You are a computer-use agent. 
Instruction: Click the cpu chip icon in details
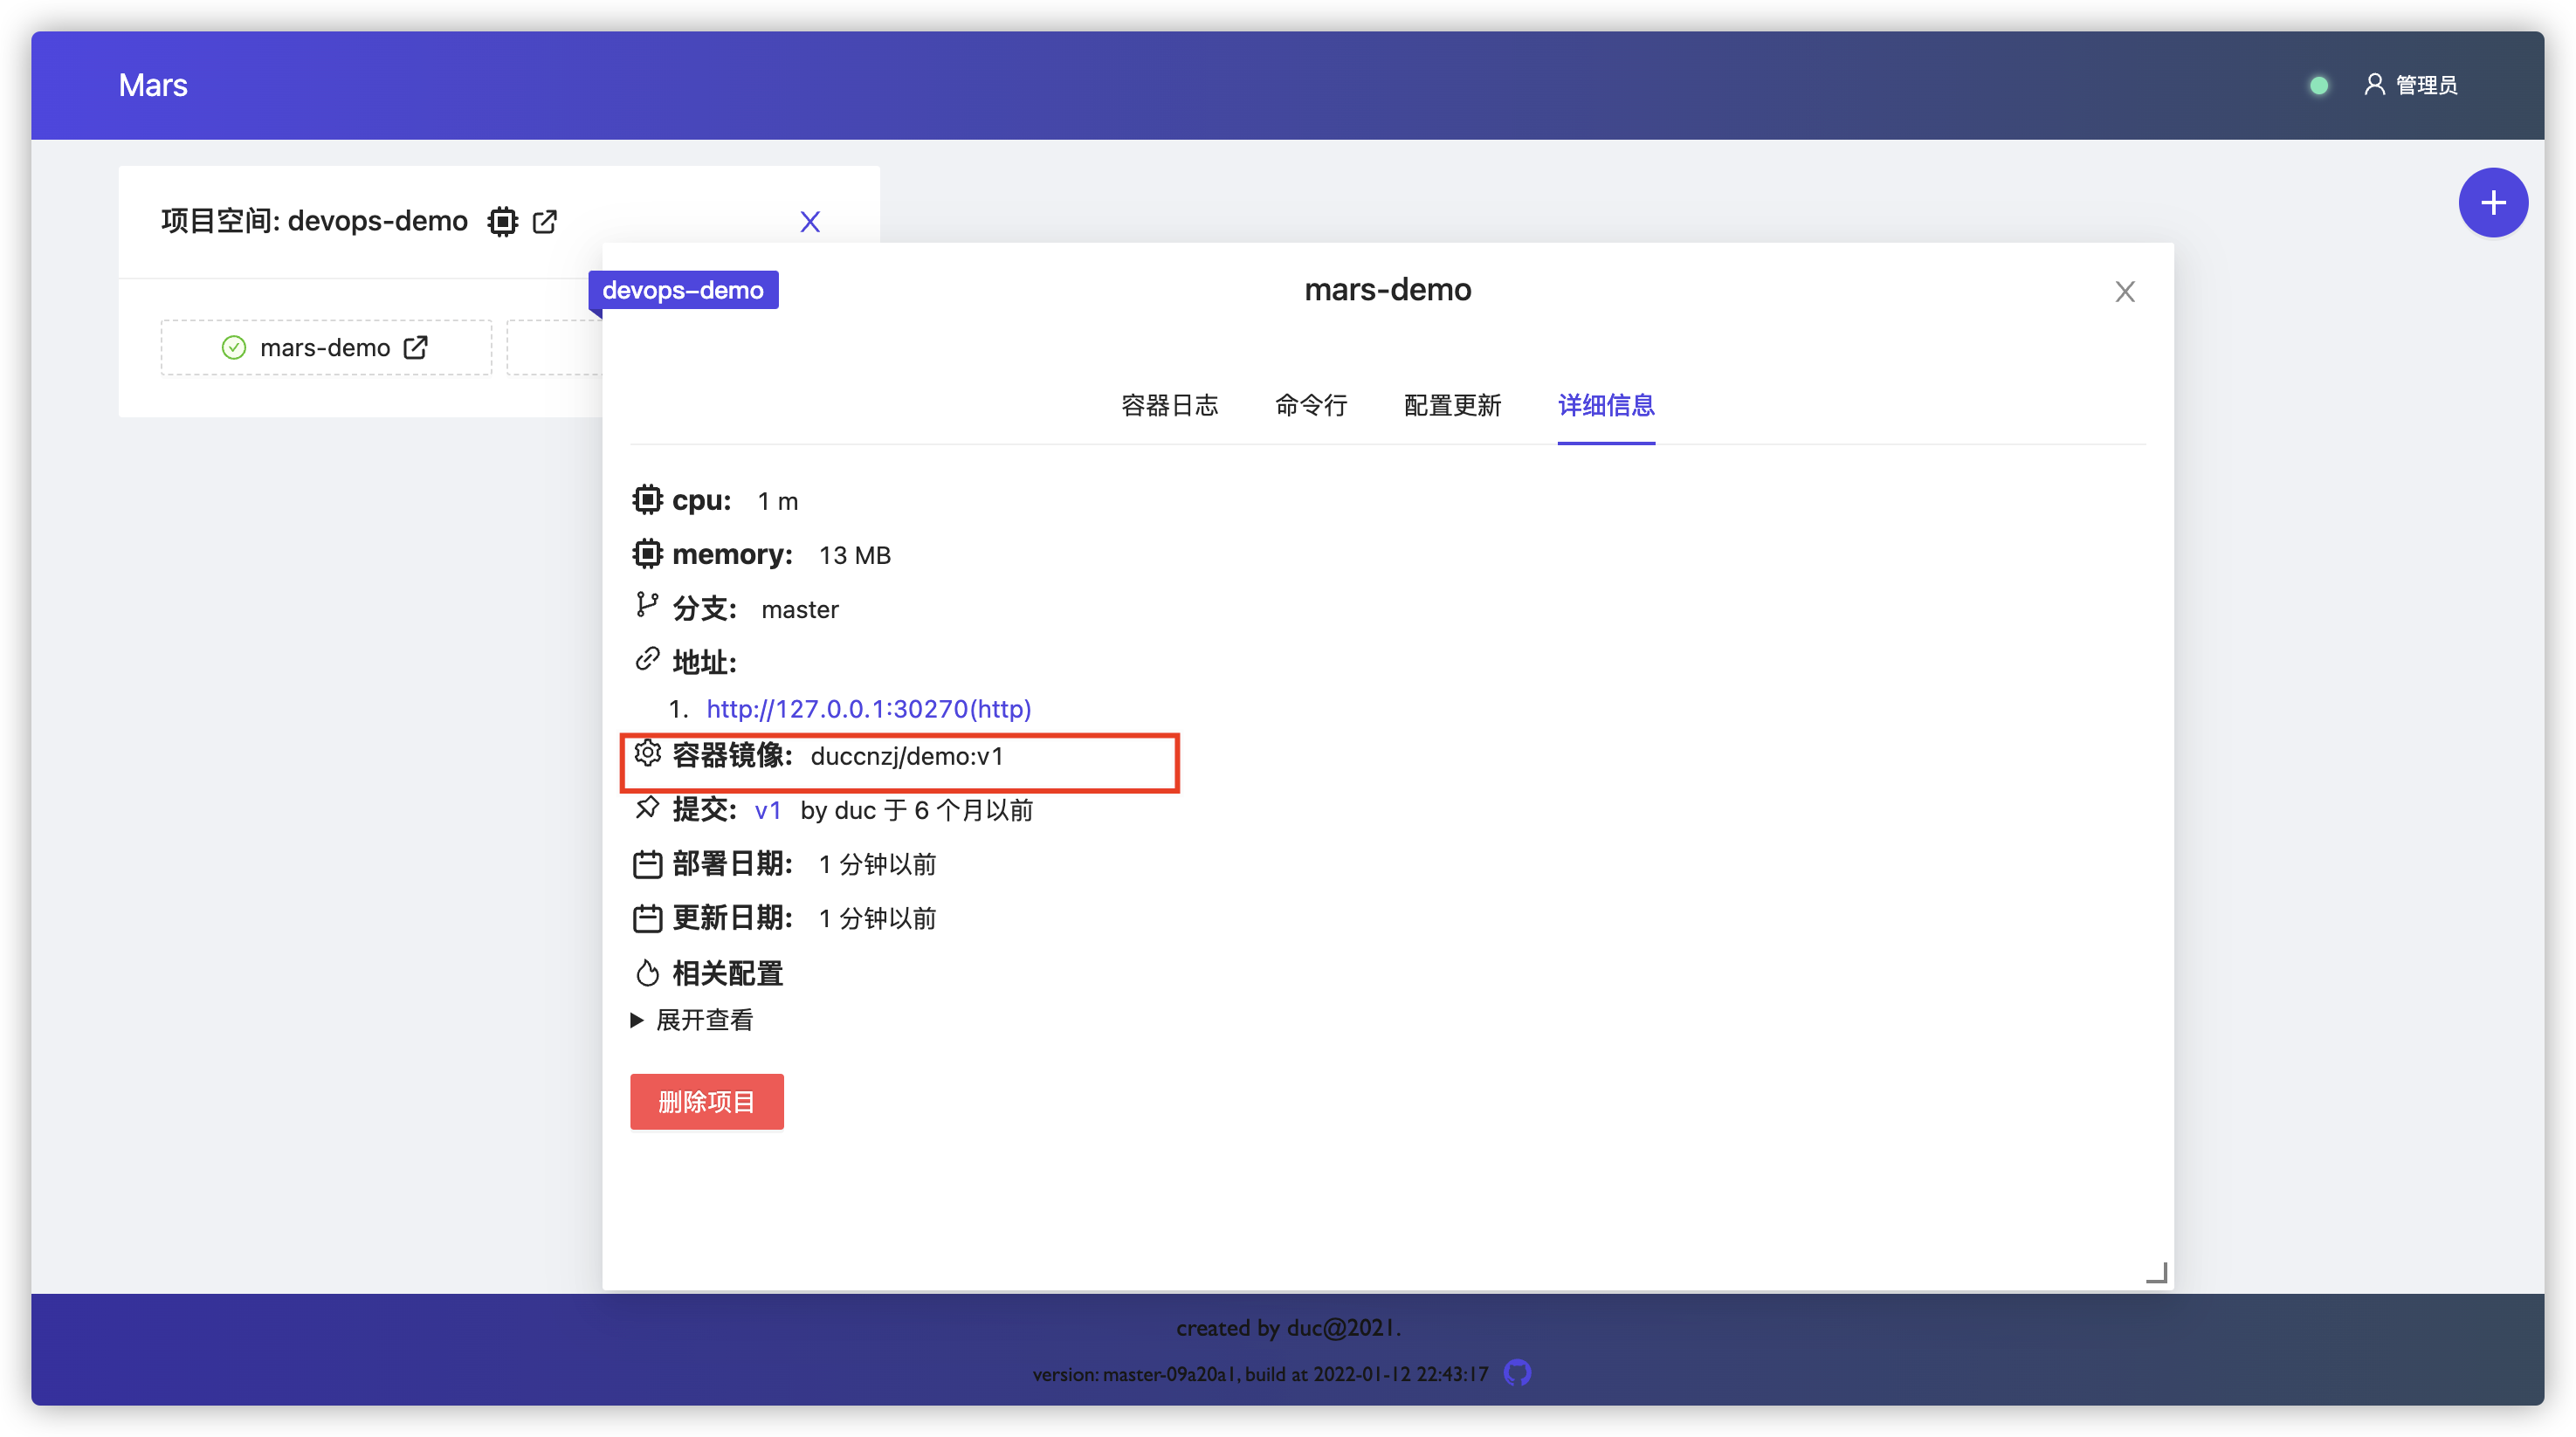pos(647,499)
